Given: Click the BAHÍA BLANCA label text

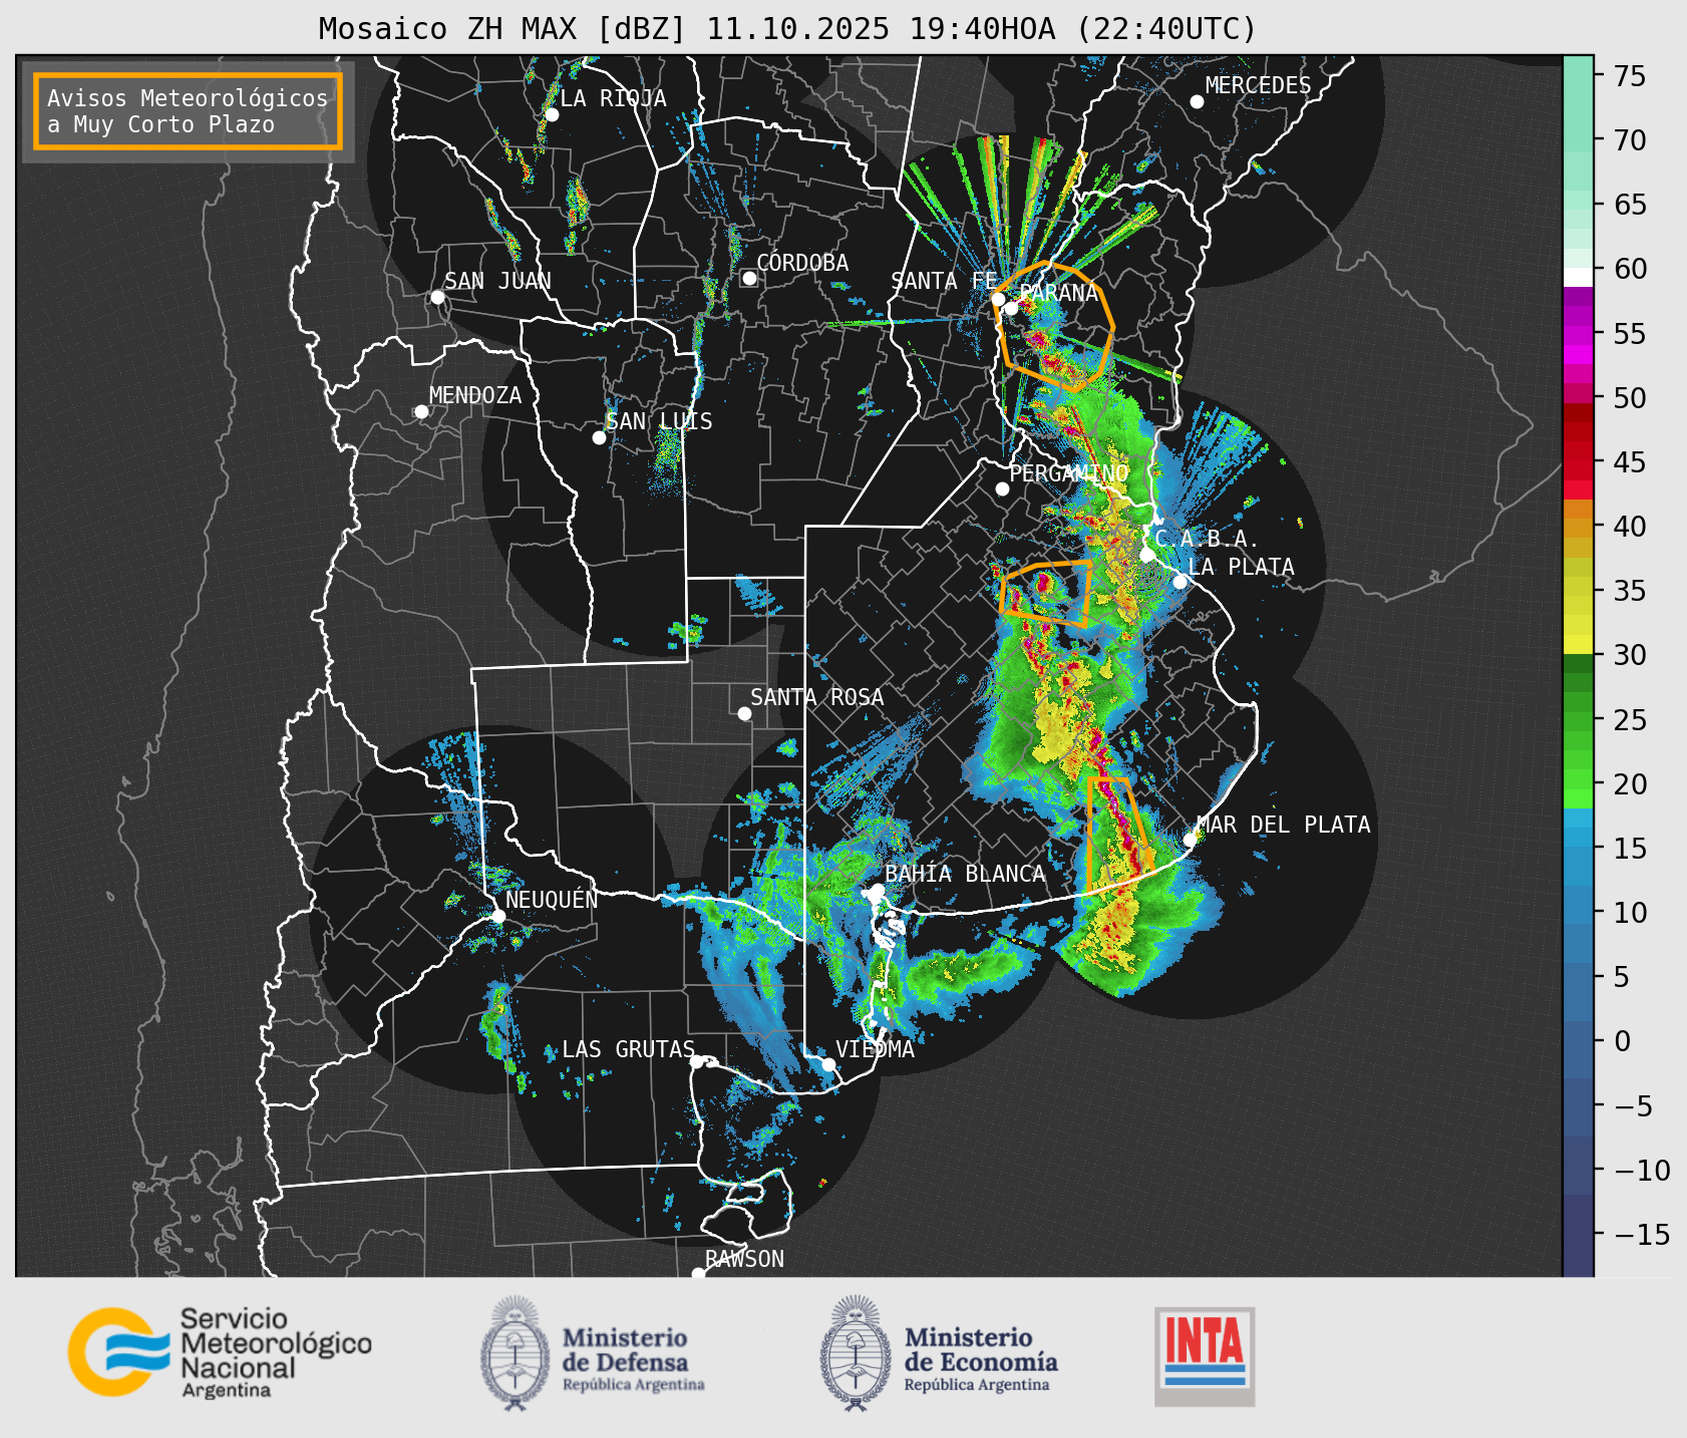Looking at the screenshot, I should 965,874.
